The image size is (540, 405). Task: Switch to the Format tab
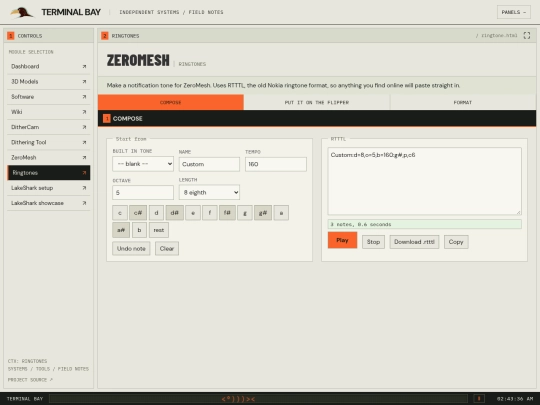pyautogui.click(x=463, y=102)
